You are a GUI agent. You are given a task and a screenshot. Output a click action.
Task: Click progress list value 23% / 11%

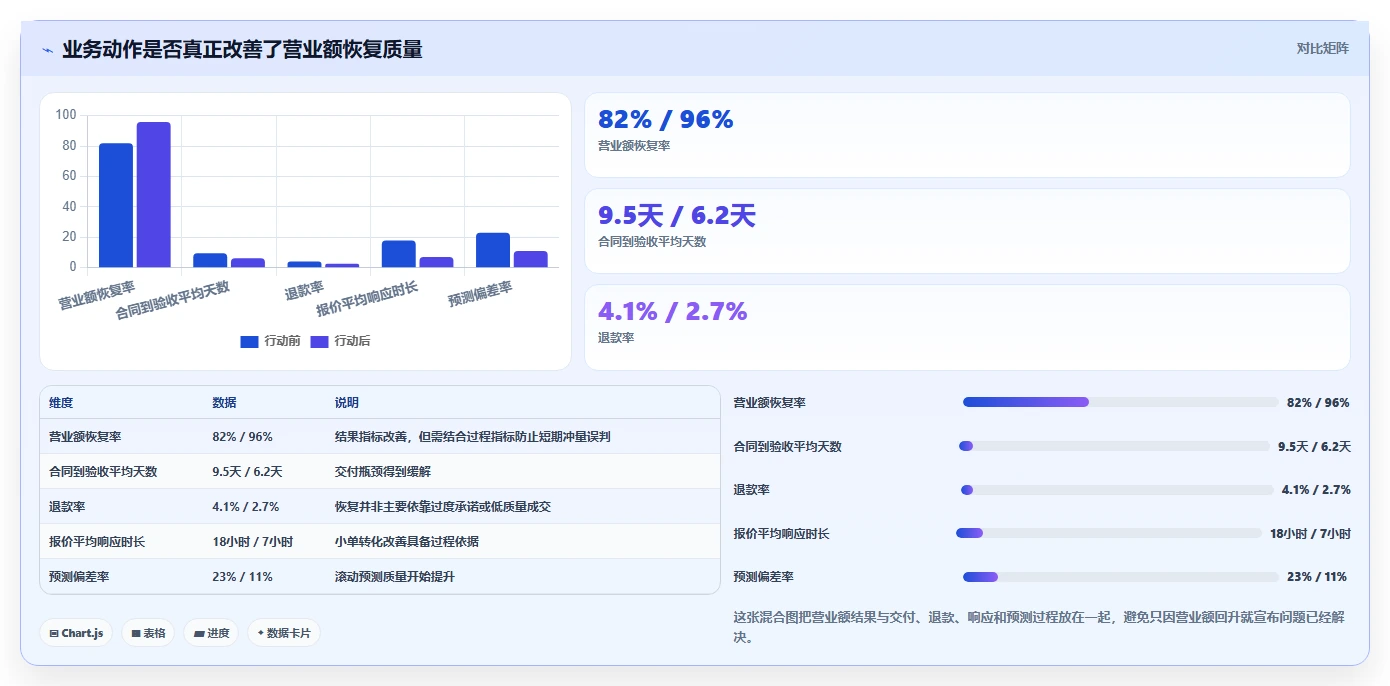pos(1317,577)
